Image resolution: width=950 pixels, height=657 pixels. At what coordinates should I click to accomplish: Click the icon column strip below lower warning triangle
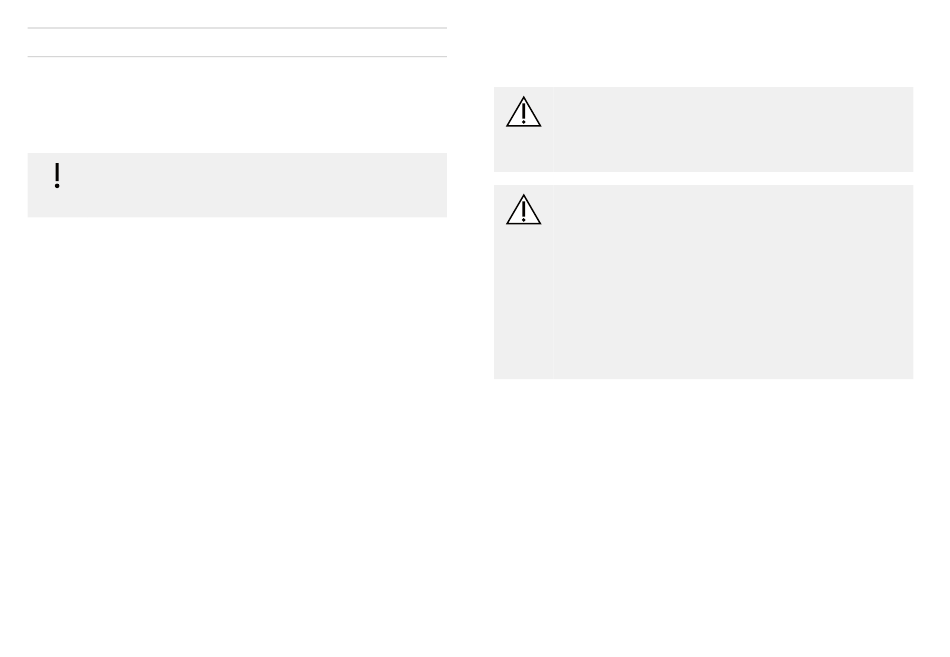point(523,302)
